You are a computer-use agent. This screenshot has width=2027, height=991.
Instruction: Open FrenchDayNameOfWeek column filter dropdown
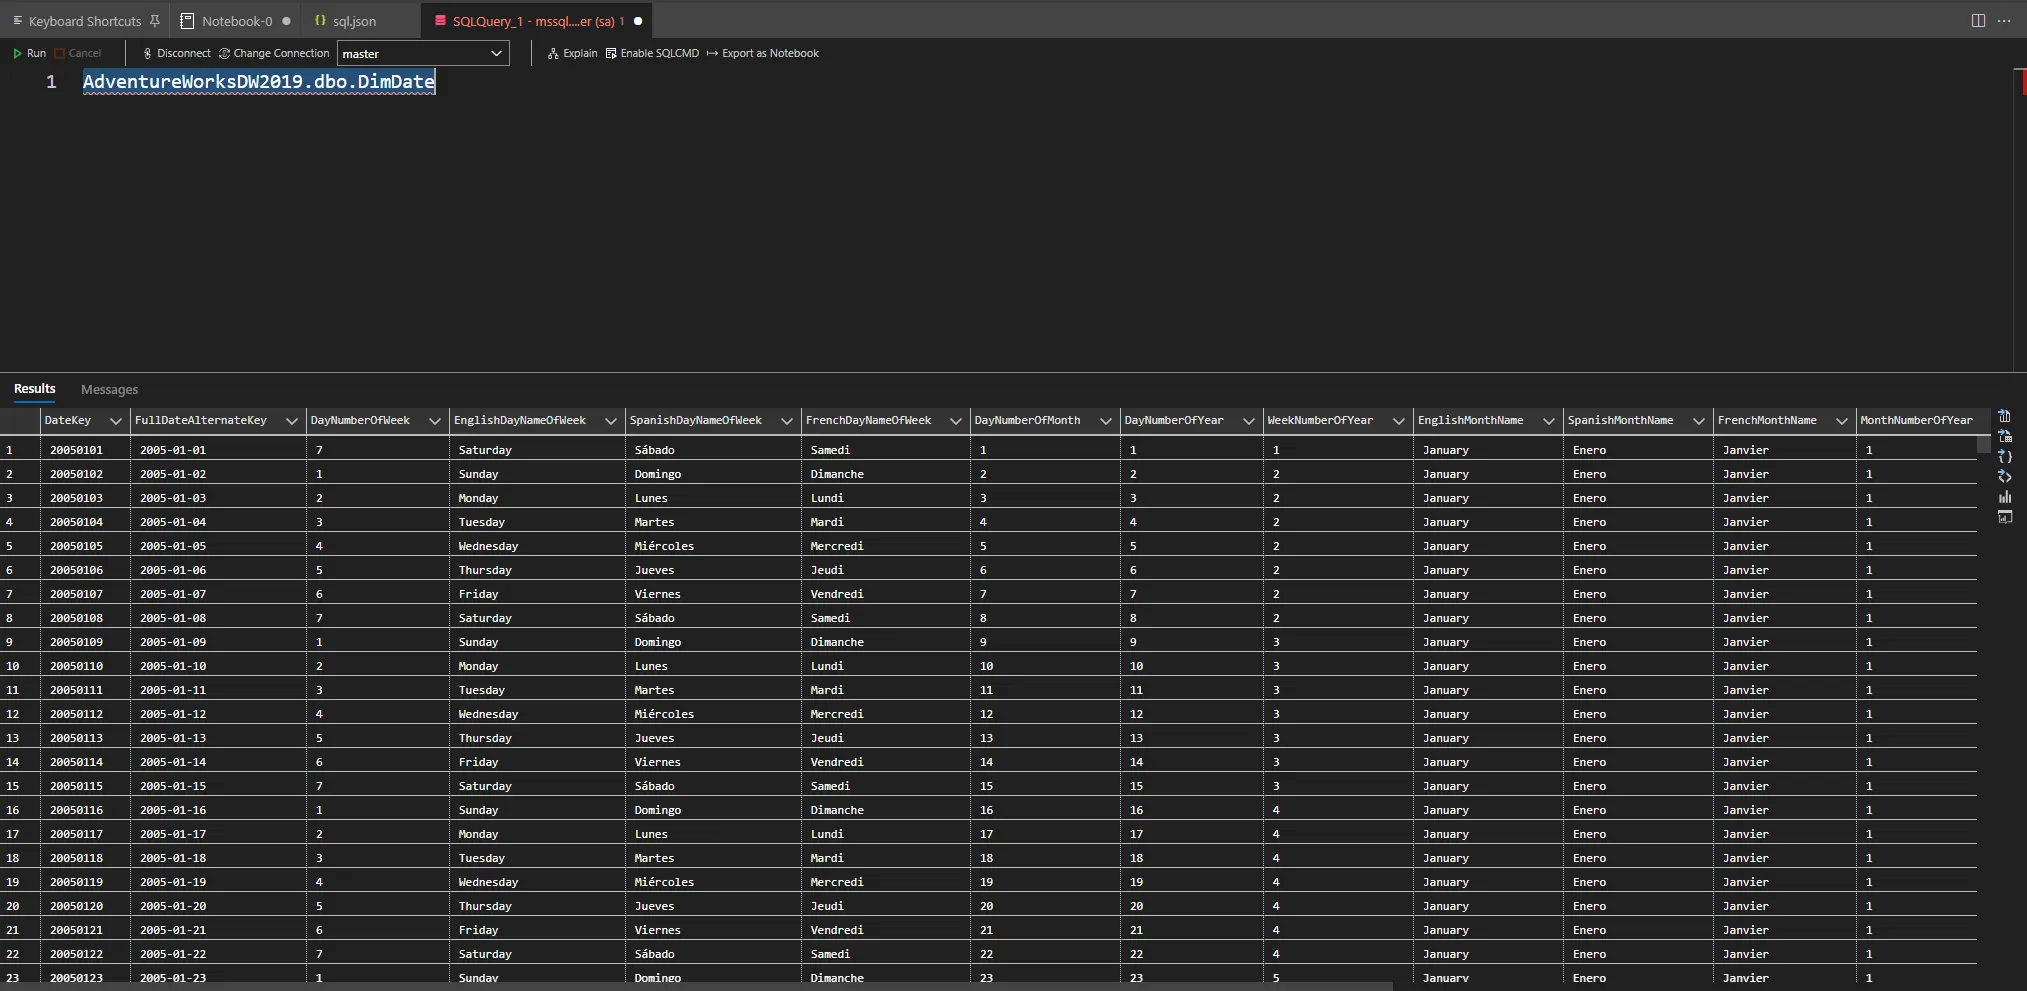tap(956, 421)
